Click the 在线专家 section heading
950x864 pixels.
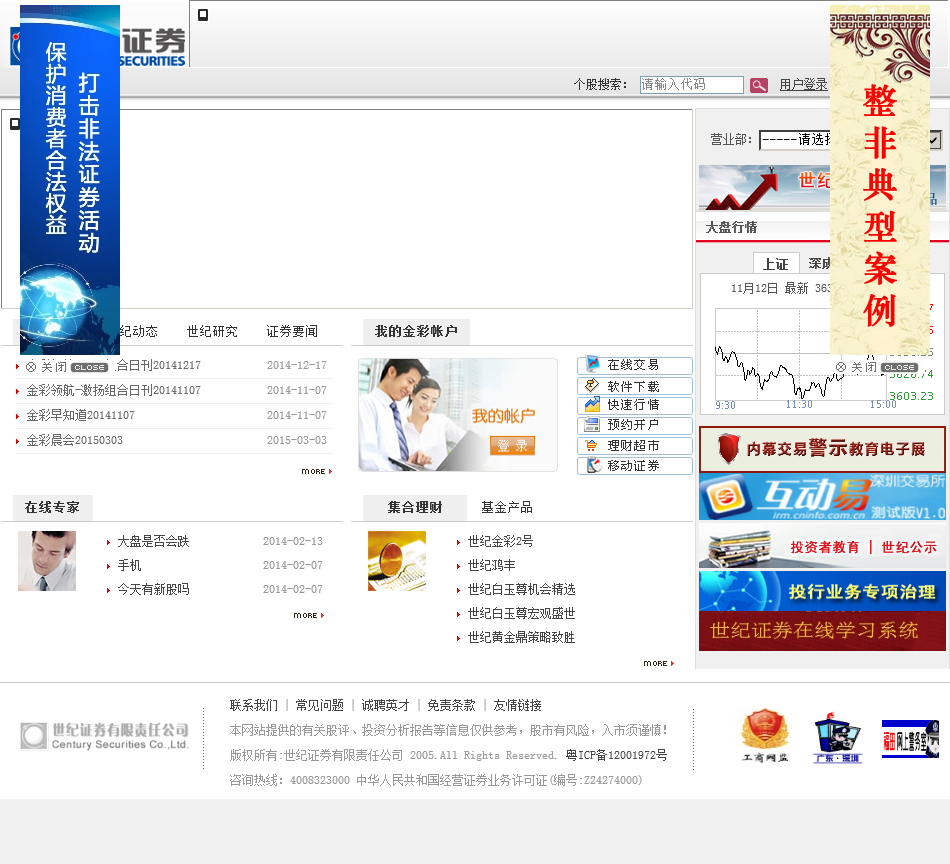52,508
